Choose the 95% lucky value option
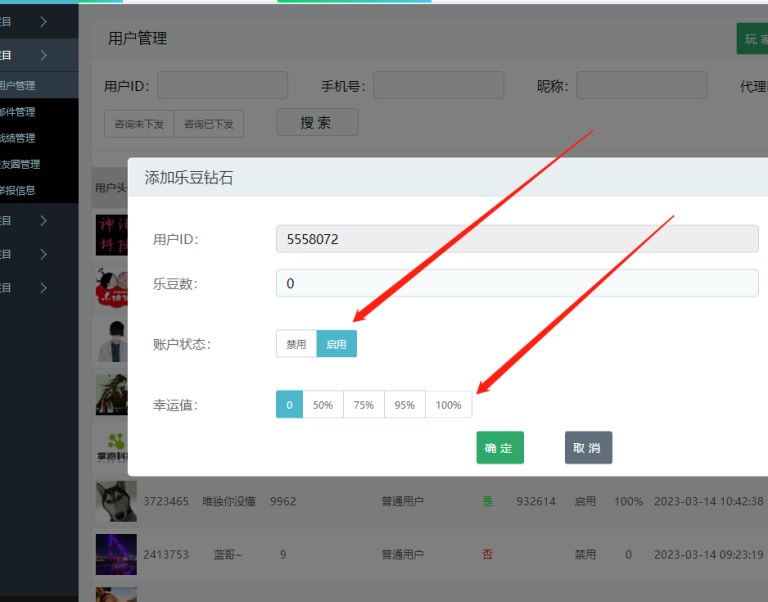The height and width of the screenshot is (602, 768). tap(405, 405)
